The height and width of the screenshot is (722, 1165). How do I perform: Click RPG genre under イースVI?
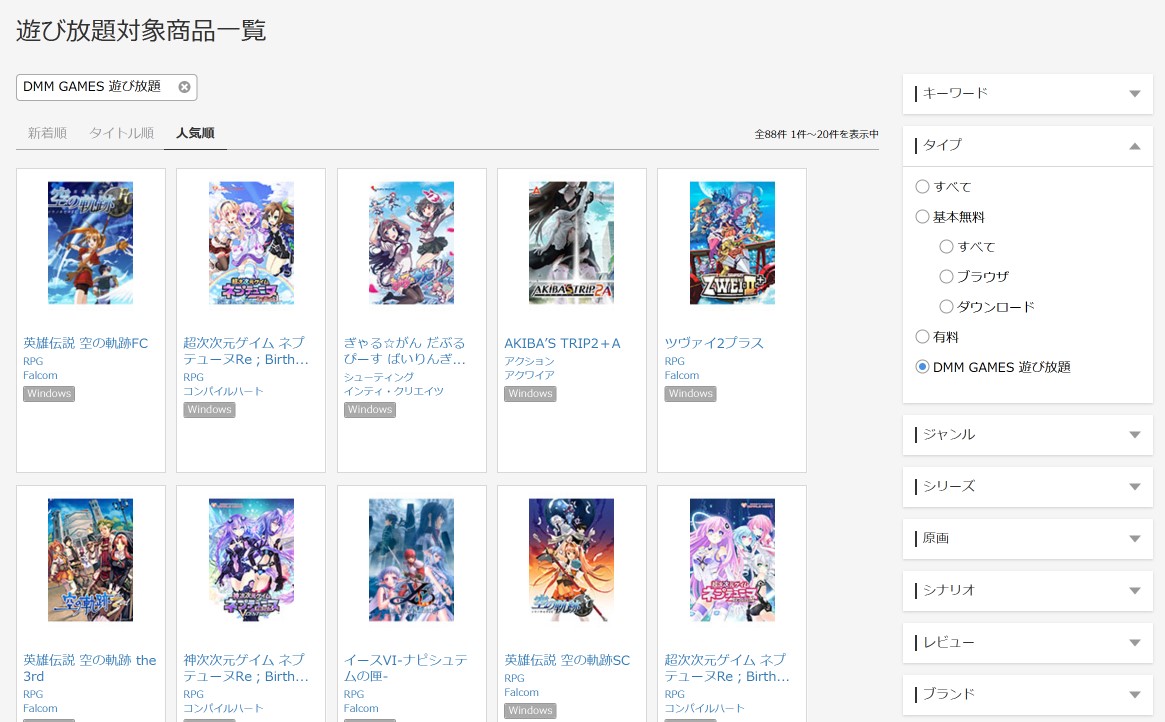(354, 695)
